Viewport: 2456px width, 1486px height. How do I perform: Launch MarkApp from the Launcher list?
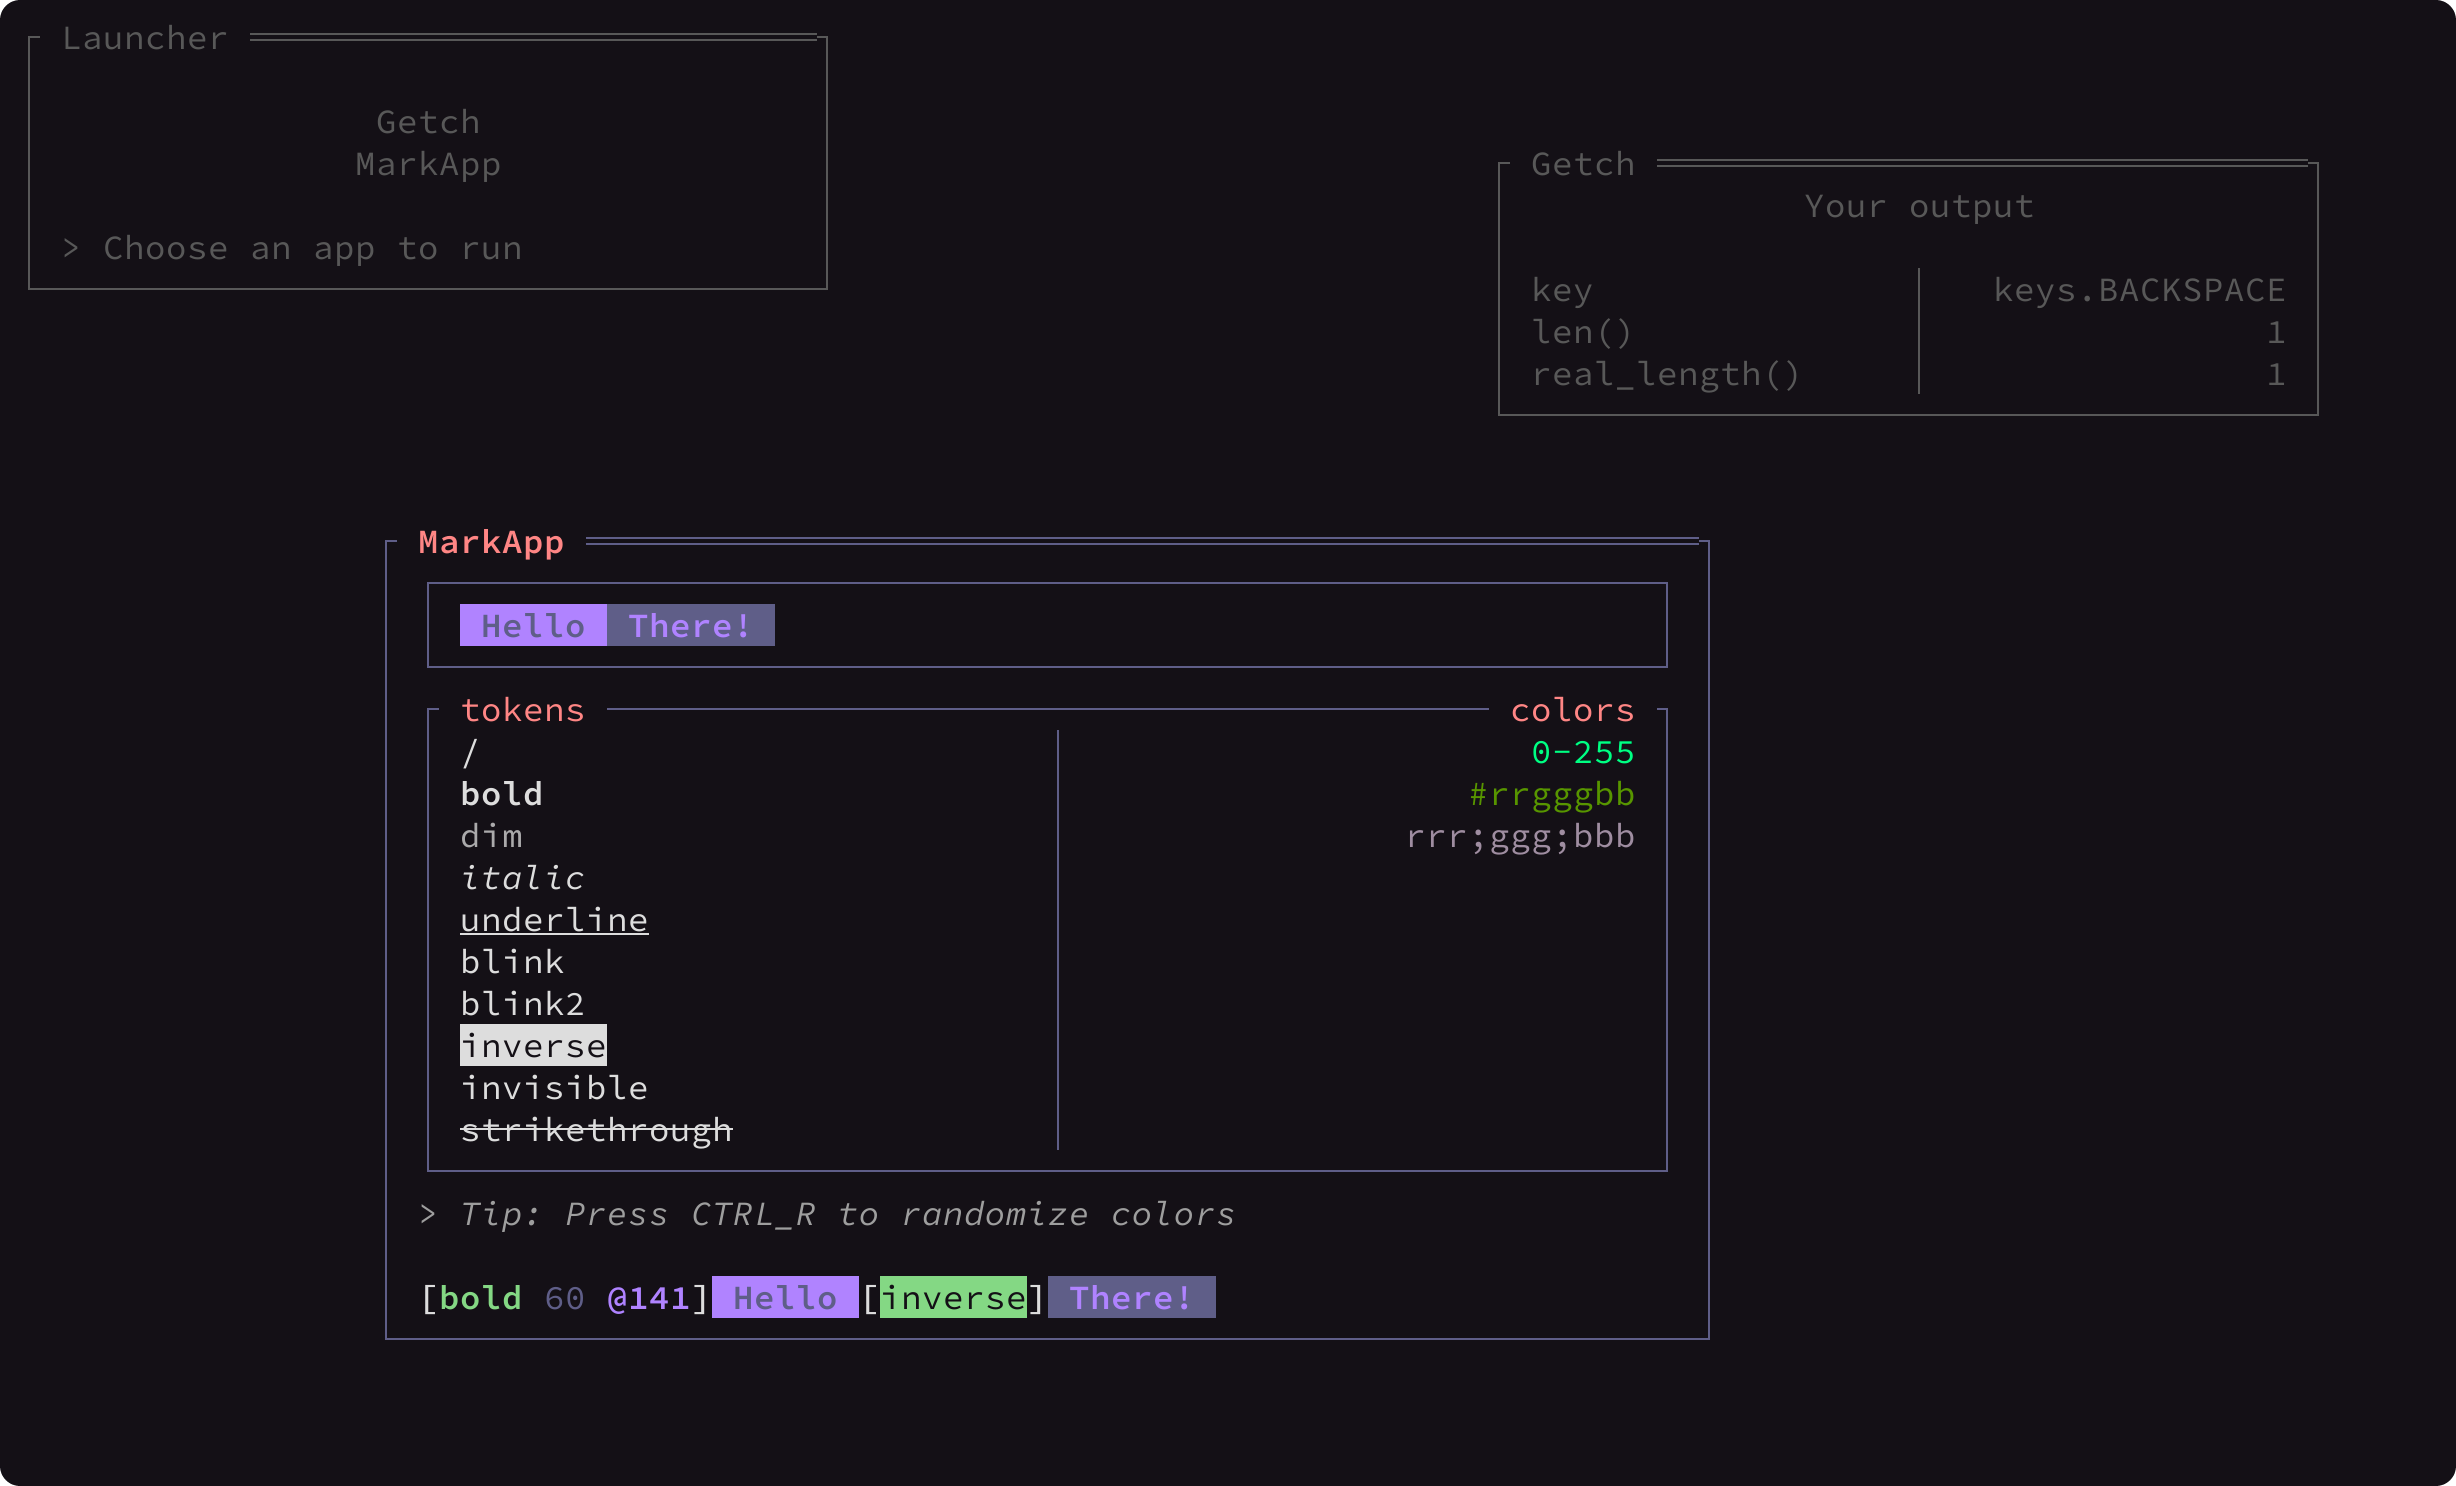point(428,164)
